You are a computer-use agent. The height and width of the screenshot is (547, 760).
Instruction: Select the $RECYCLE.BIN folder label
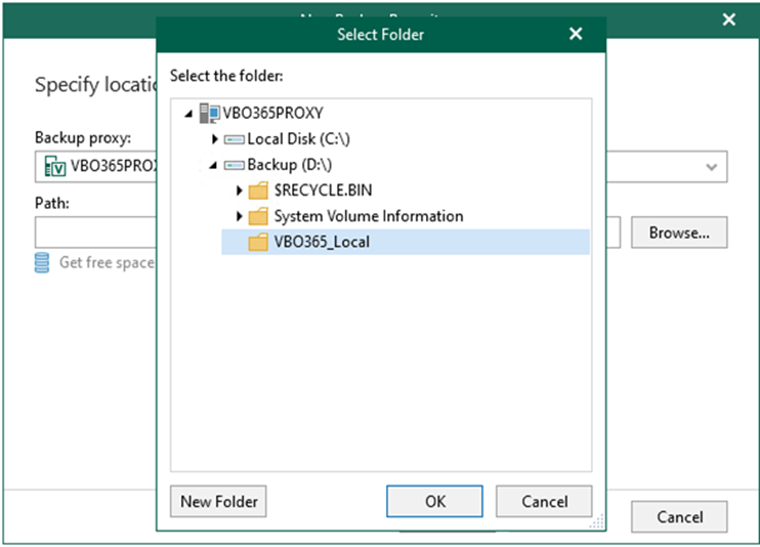point(323,190)
